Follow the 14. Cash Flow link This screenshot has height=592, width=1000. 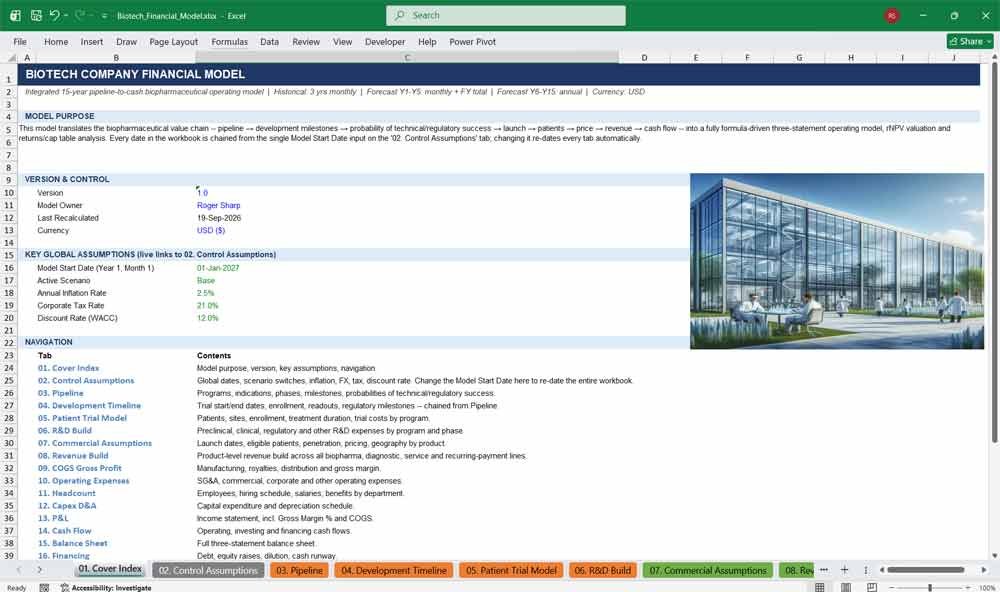(x=64, y=531)
